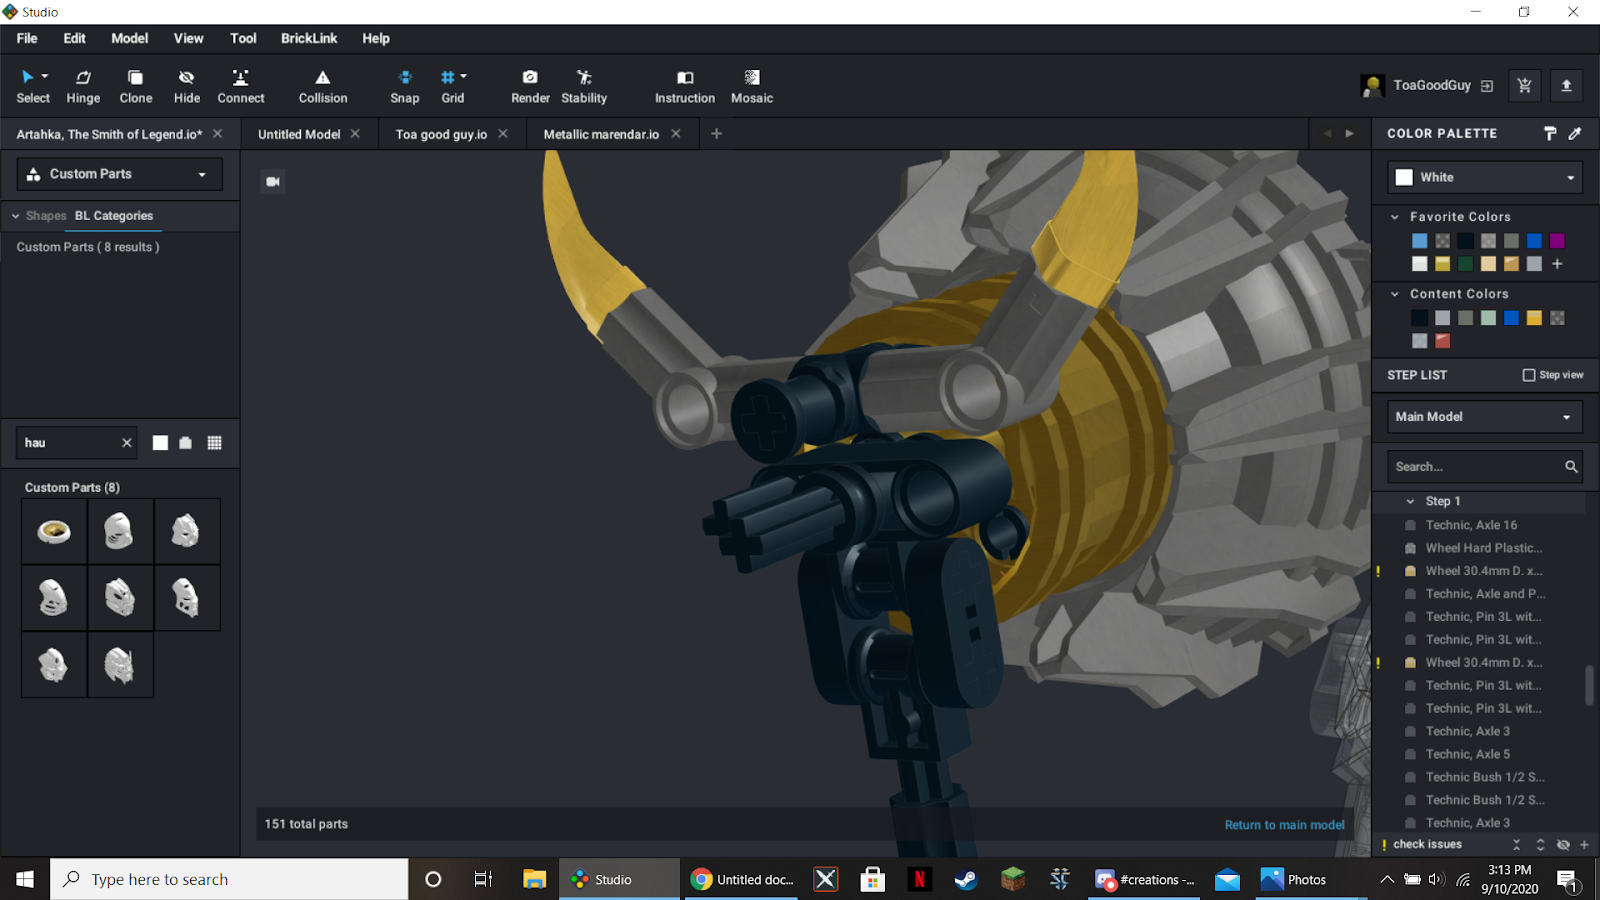Add a new step with plus icon
The image size is (1600, 900).
tap(1584, 845)
